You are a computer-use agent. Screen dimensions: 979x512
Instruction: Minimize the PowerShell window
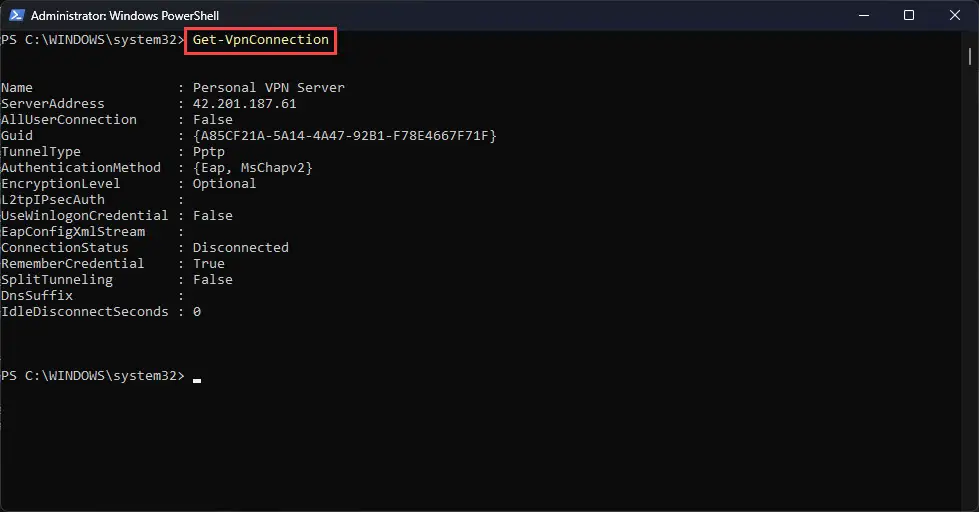864,15
